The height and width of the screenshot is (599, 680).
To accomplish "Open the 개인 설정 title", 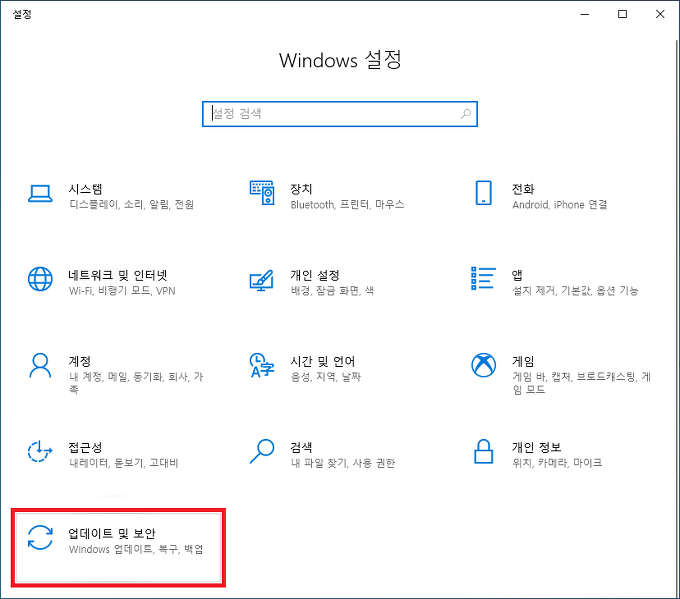I will [x=315, y=275].
